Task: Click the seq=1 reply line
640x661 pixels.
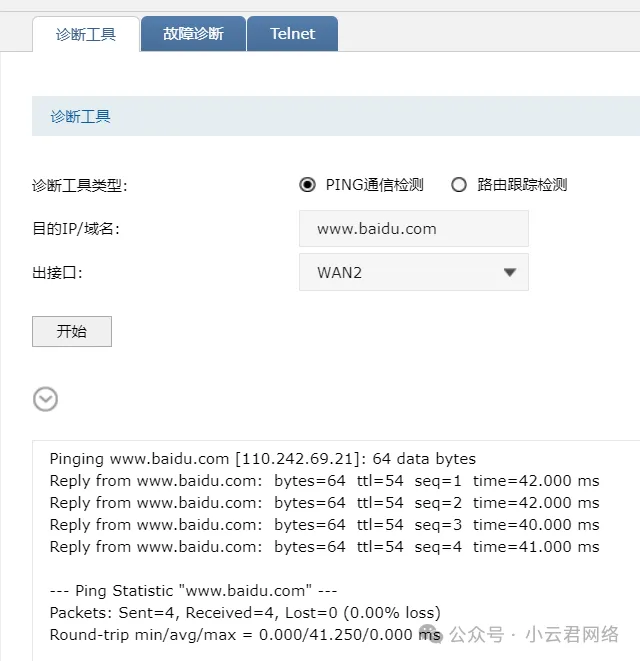Action: point(324,481)
